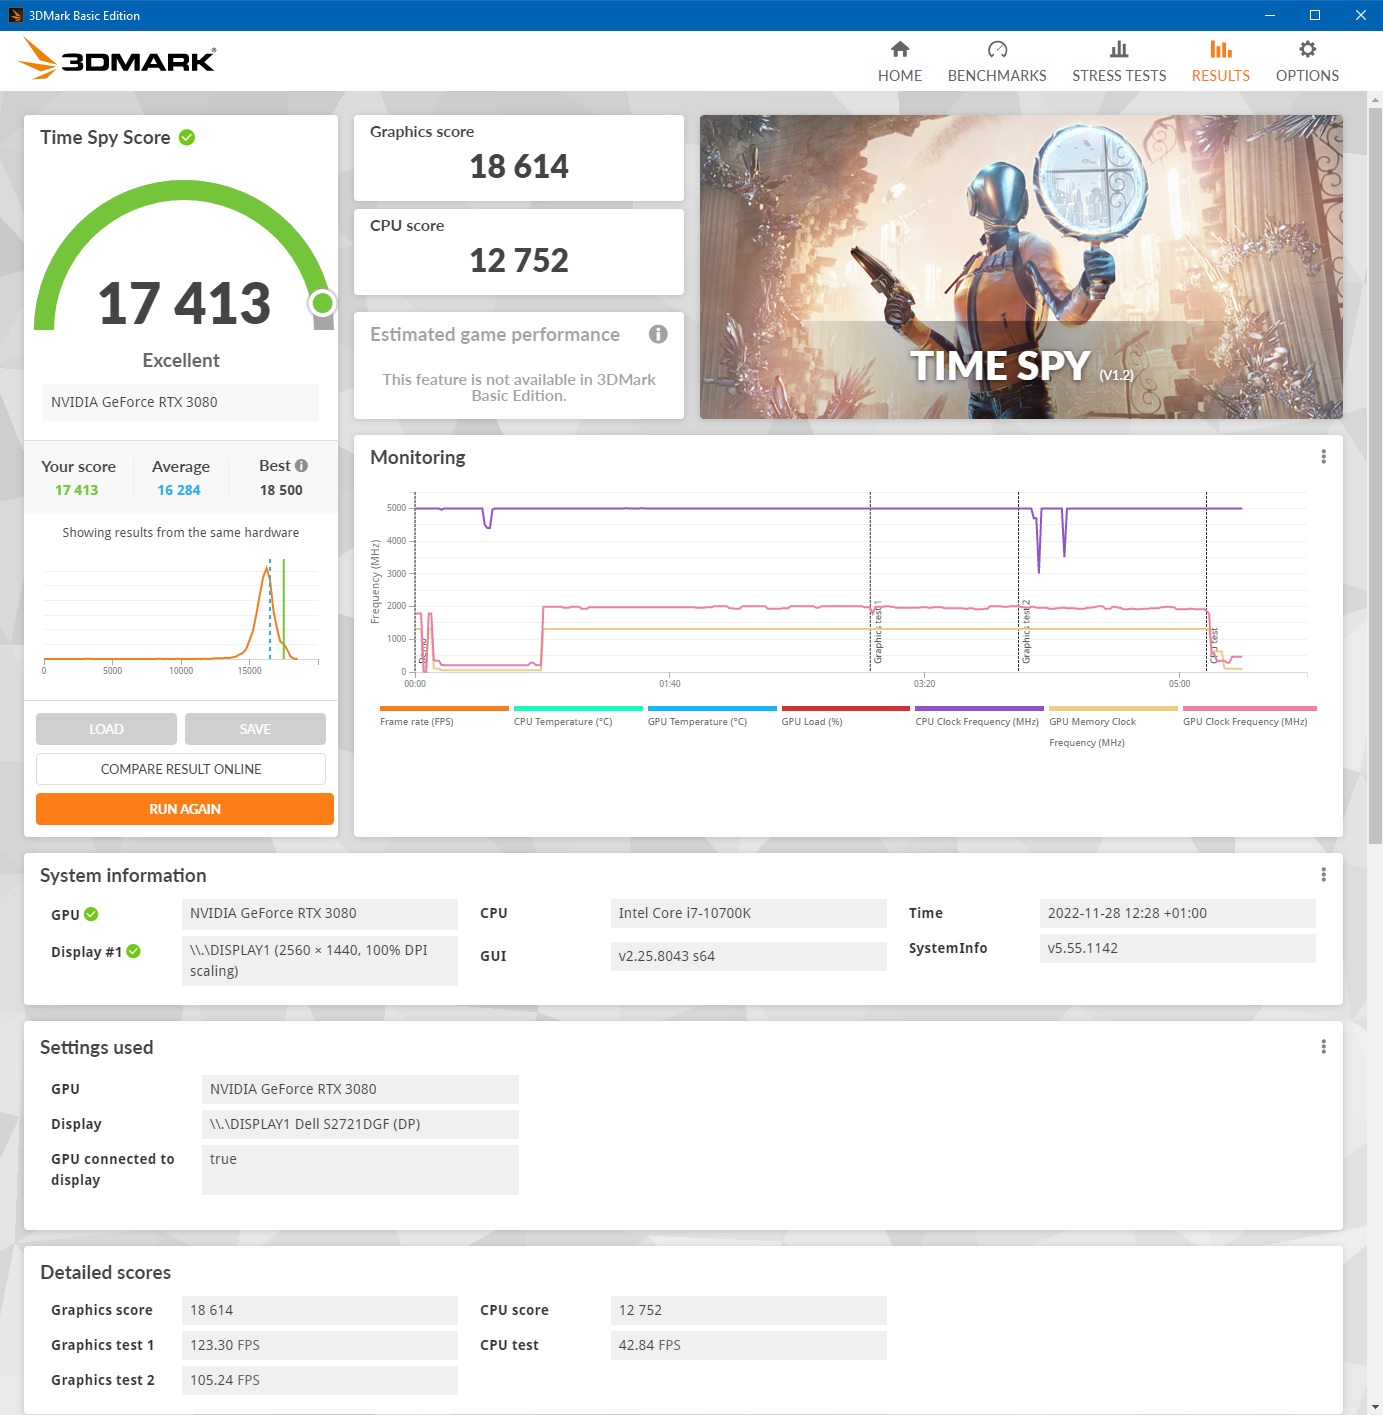The image size is (1383, 1415).
Task: Click the large Graphics score 18 614
Action: (519, 166)
